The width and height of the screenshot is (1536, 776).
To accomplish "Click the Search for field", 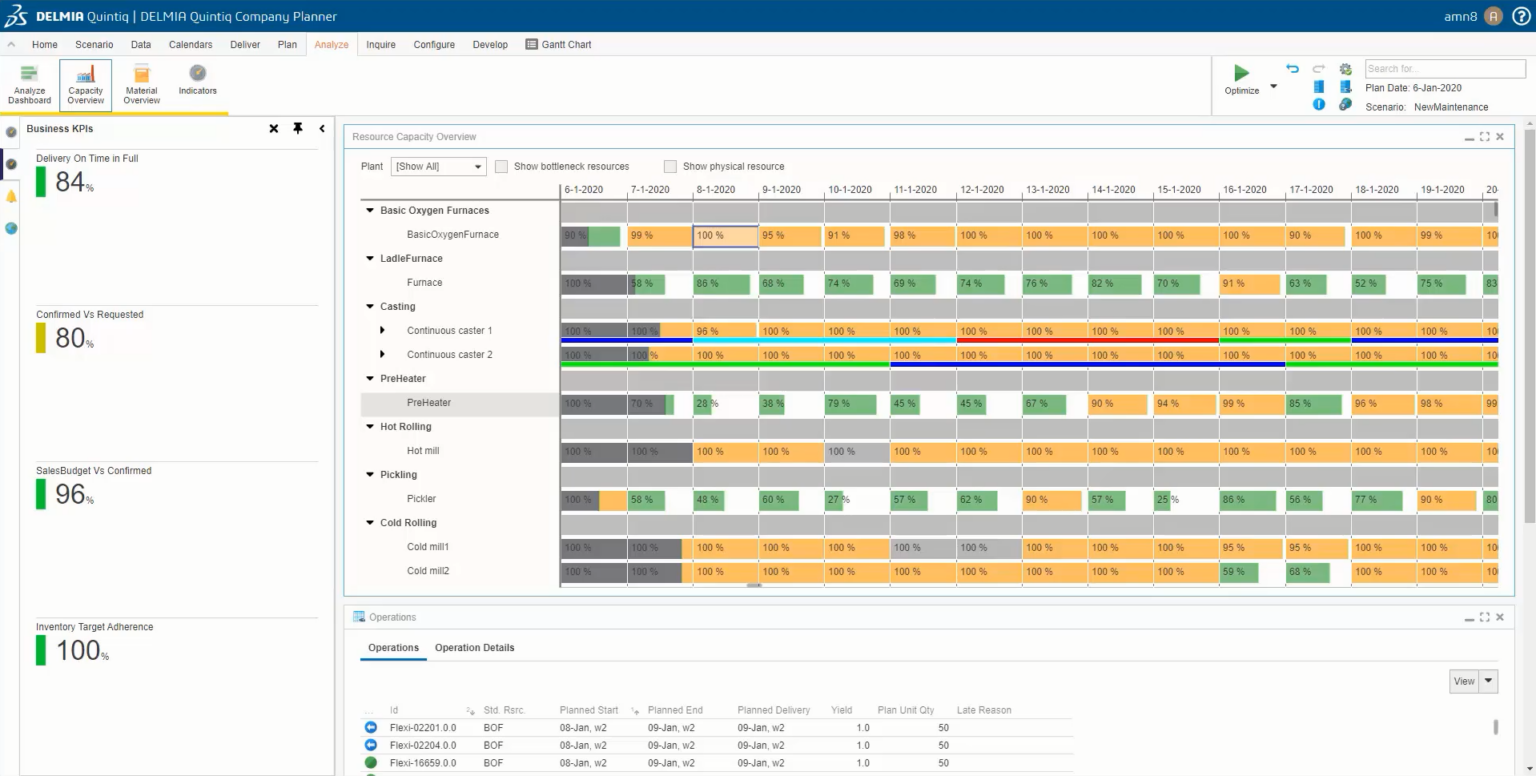I will tap(1443, 68).
